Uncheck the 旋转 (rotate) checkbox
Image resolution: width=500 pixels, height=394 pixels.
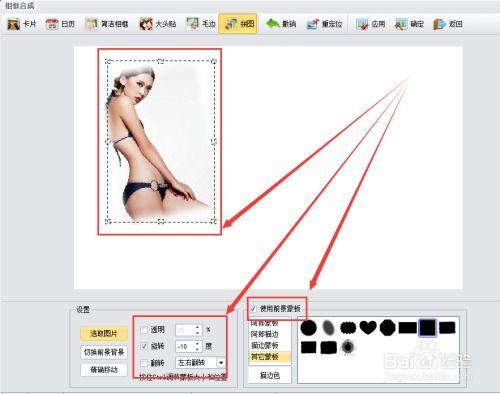[144, 346]
